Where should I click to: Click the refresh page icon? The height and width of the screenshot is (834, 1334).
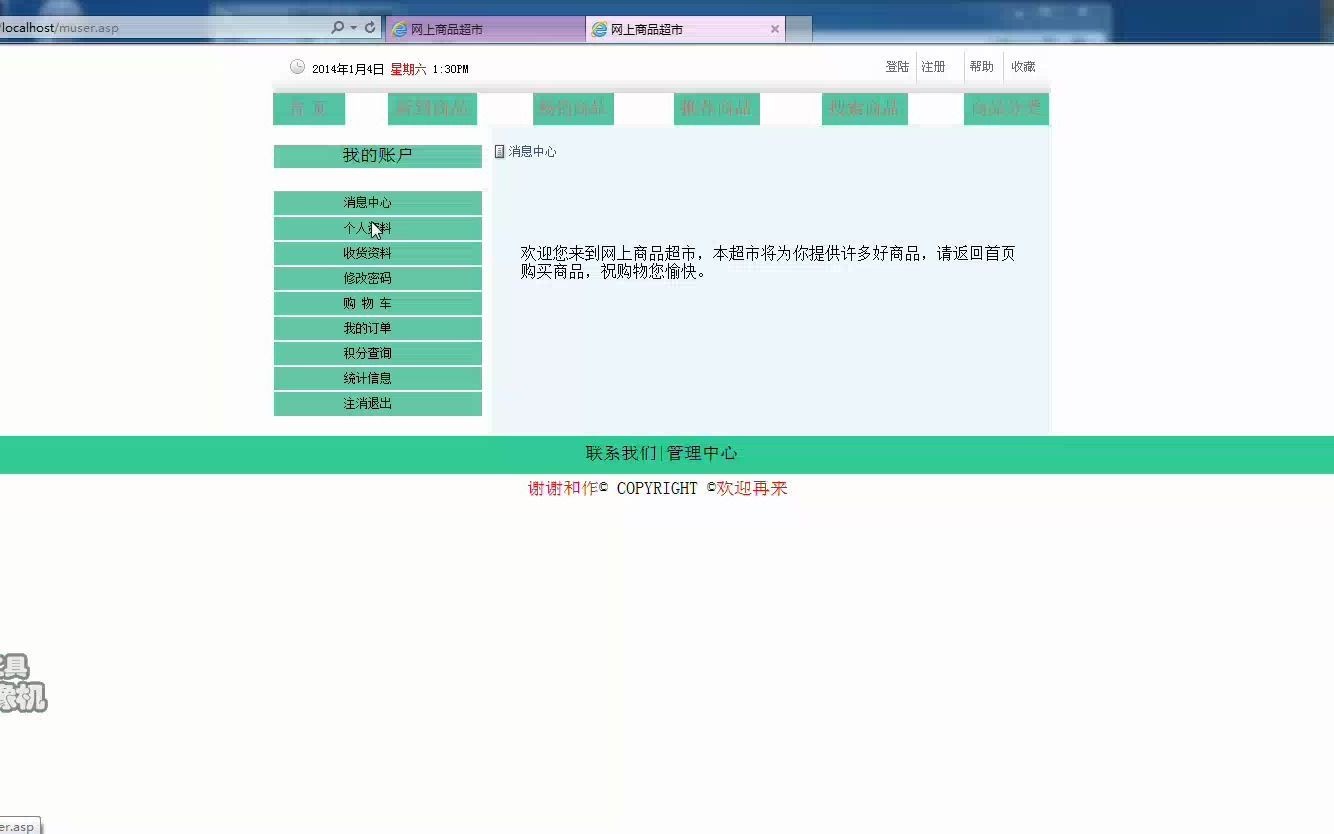370,28
